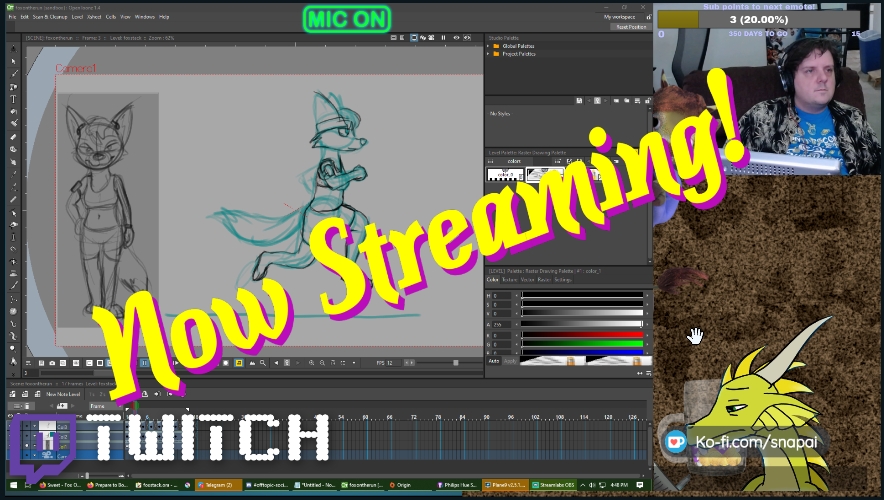Screen dimensions: 884x500
Task: Select the Selection arrow tool
Action: 14,61
